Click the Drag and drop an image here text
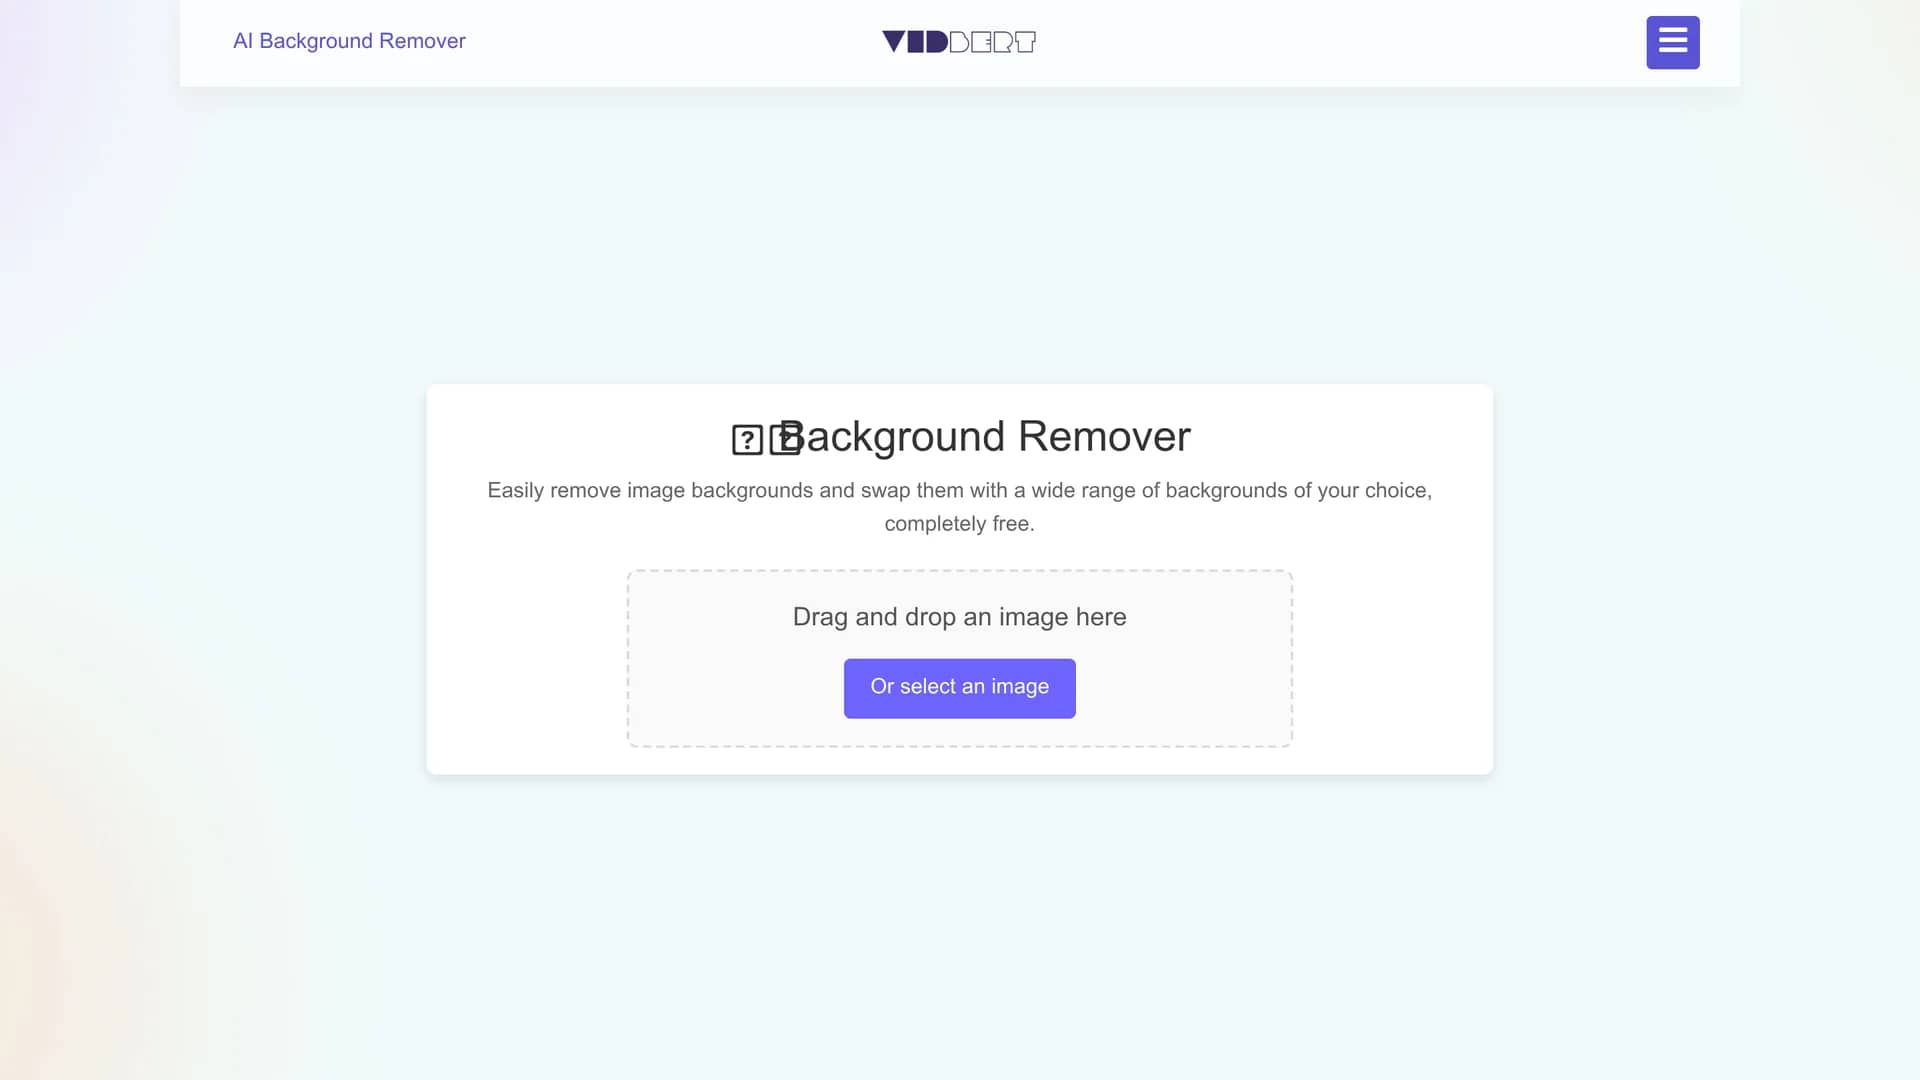This screenshot has height=1080, width=1920. pyautogui.click(x=959, y=617)
